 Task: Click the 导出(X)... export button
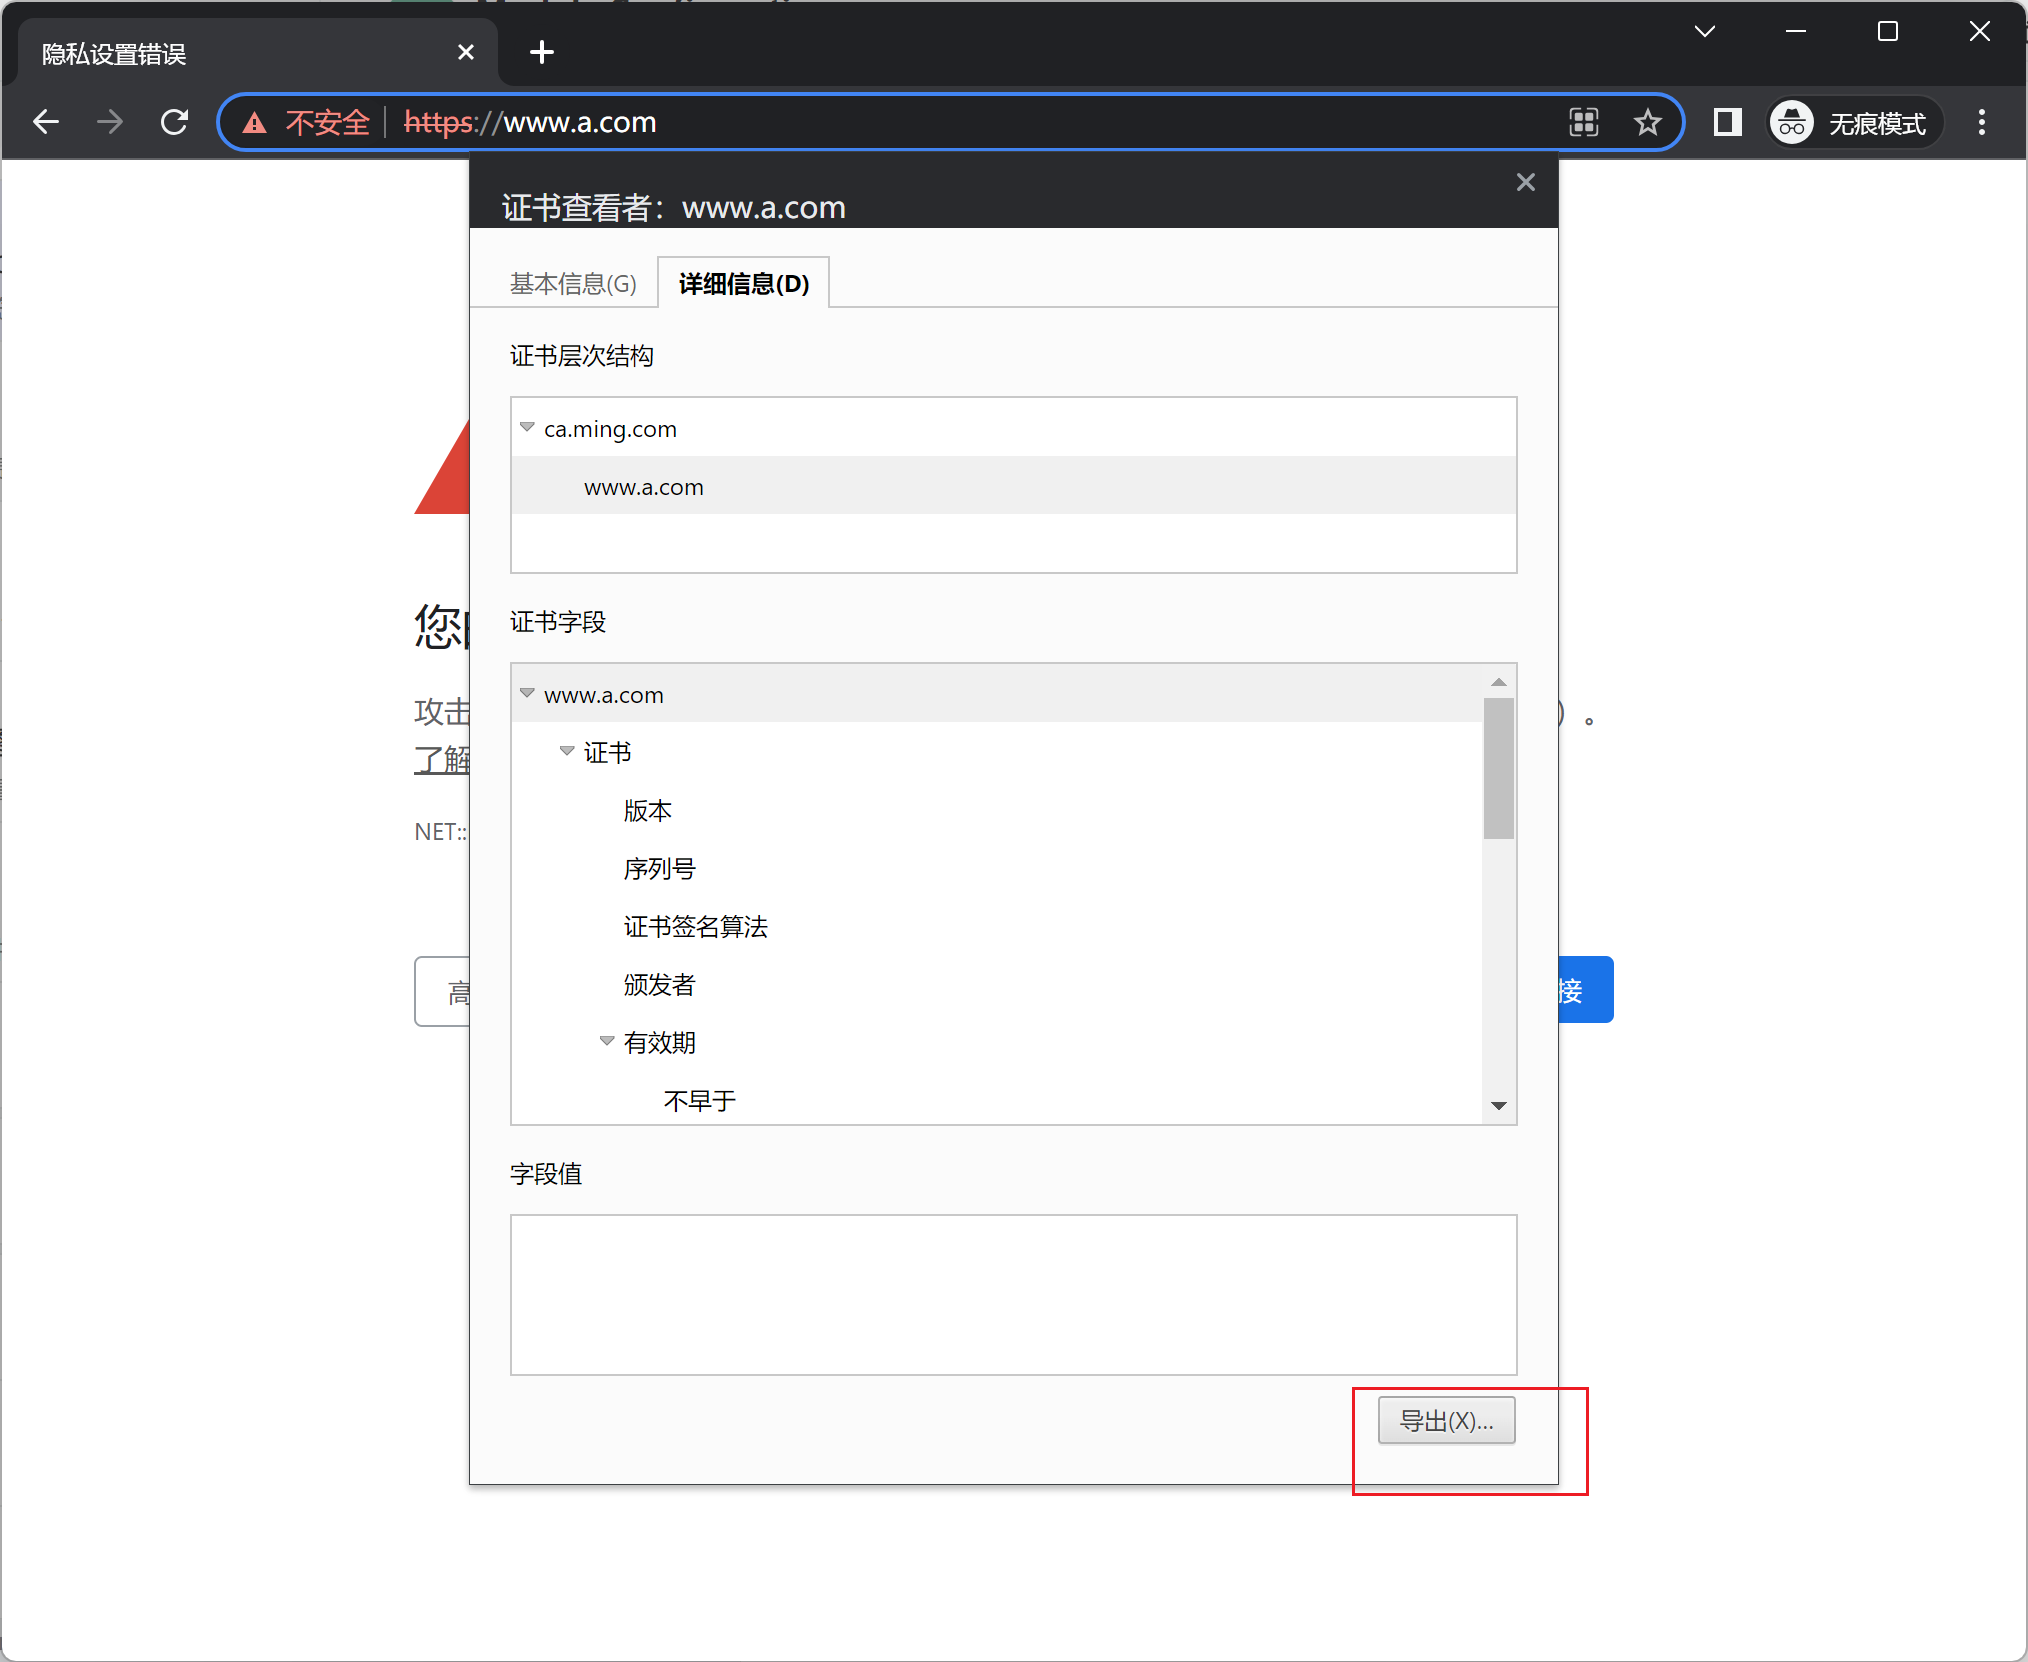(x=1446, y=1420)
